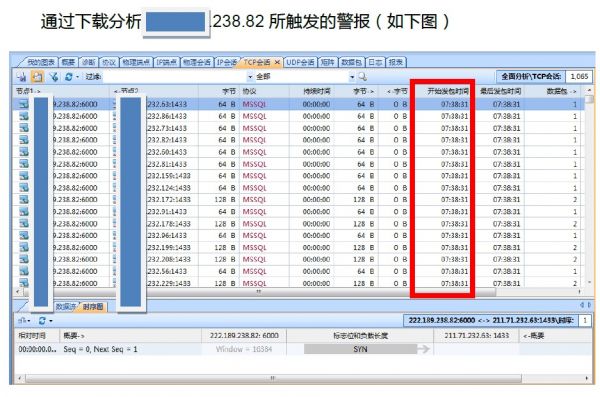
Task: Switch to the 诊断 tab
Action: (89, 62)
